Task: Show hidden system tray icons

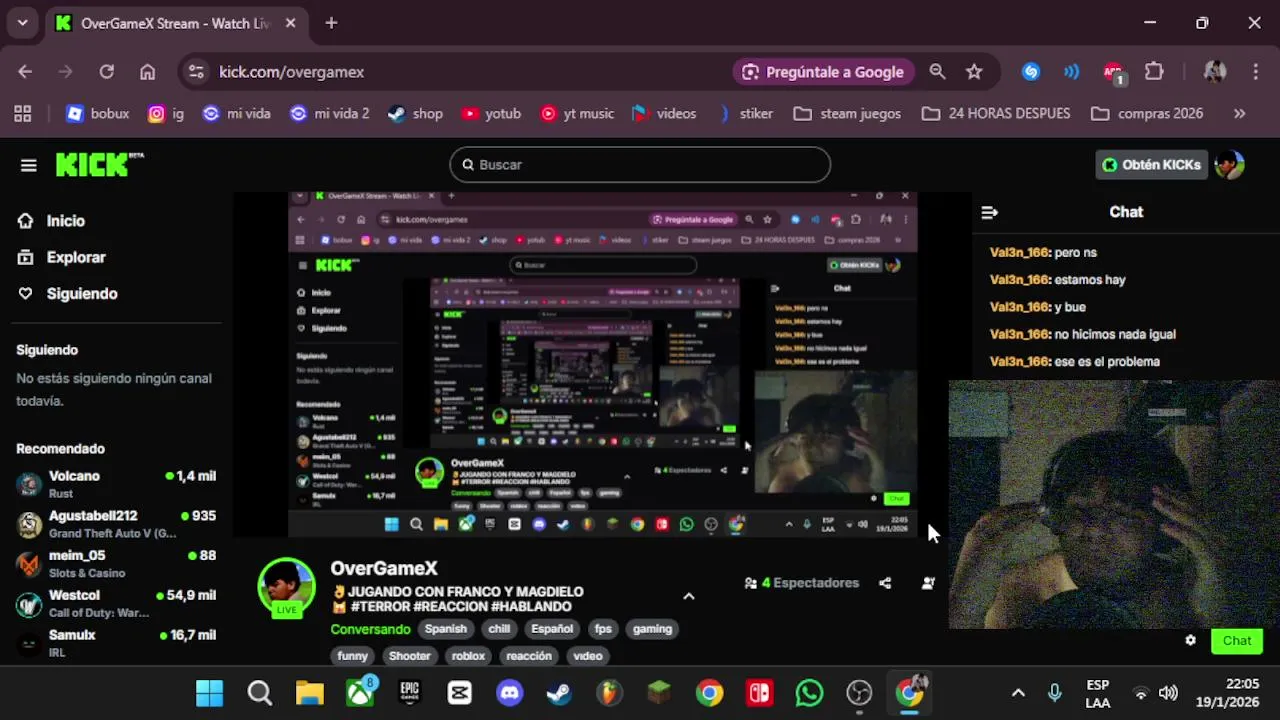Action: [1018, 693]
